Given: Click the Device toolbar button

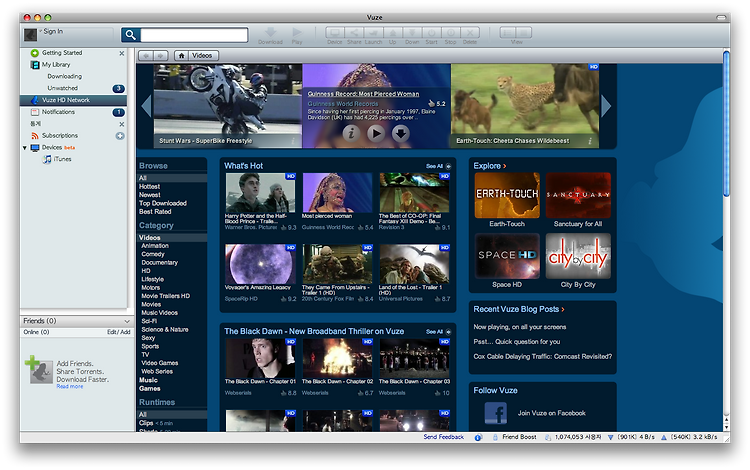Looking at the screenshot, I should (335, 33).
